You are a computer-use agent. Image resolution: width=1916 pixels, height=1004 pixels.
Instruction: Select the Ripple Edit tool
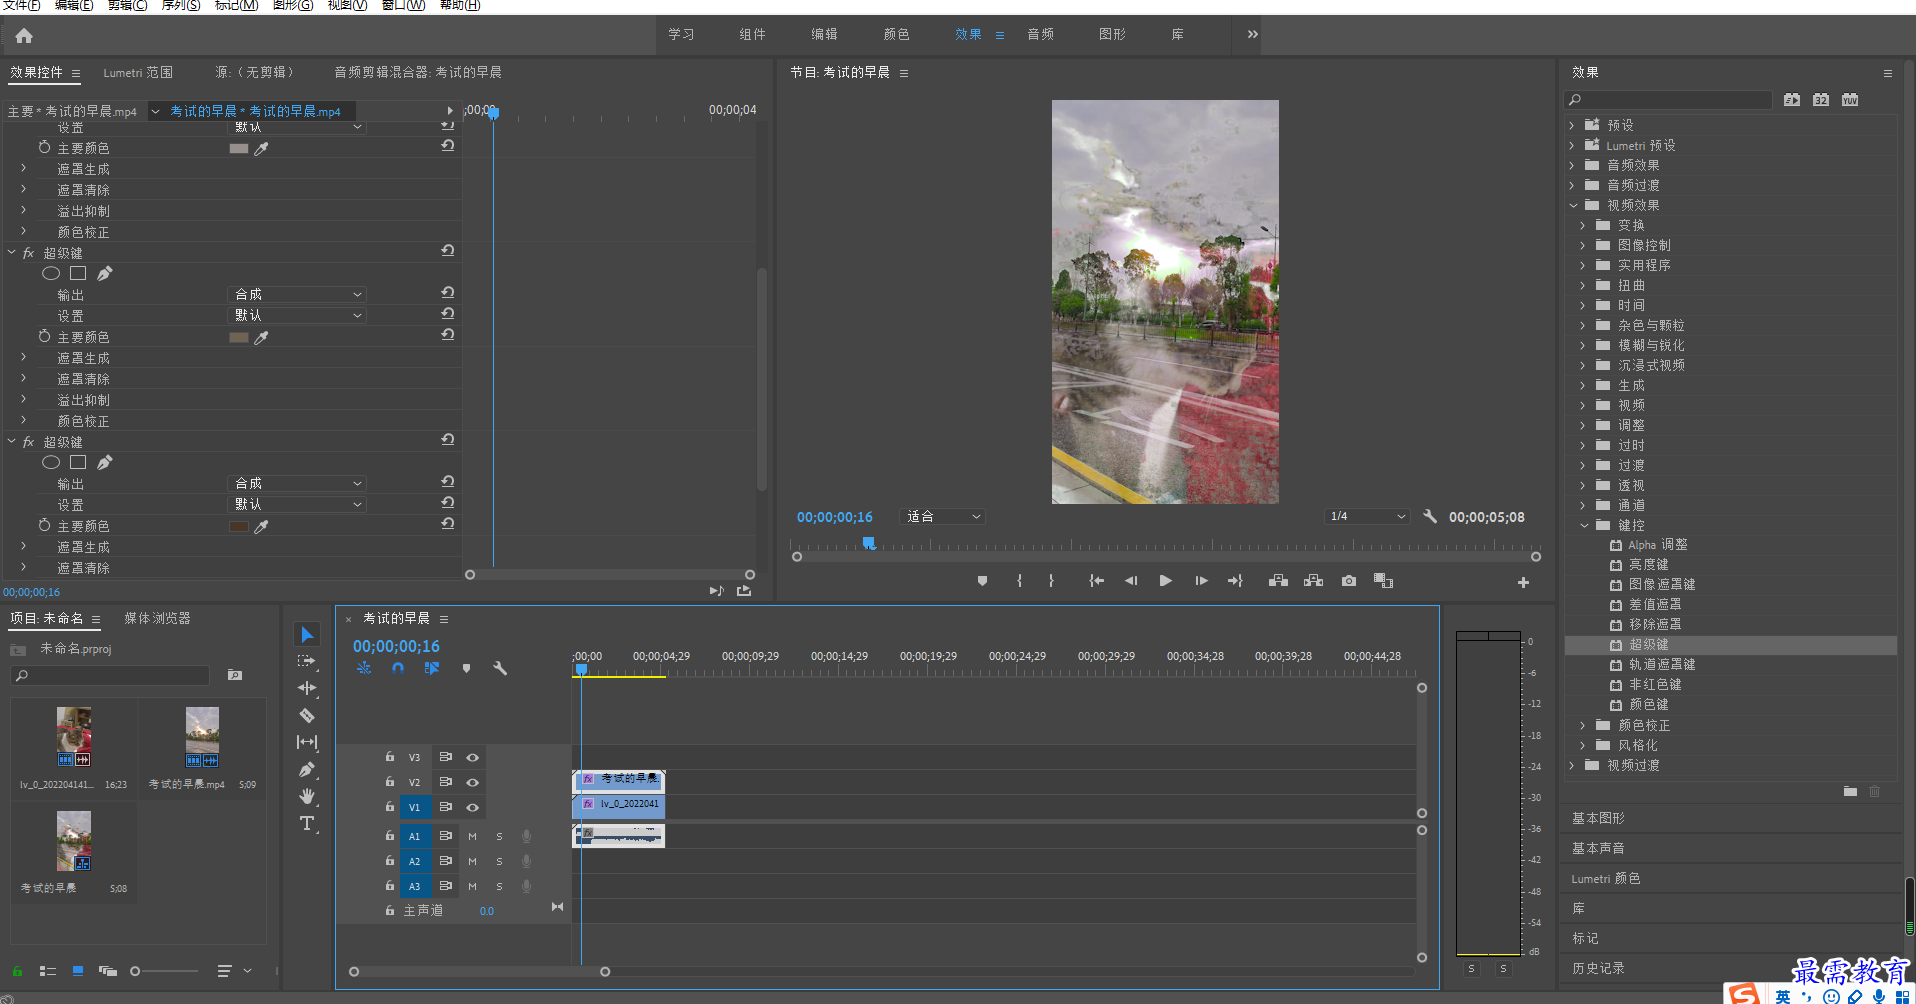(307, 688)
